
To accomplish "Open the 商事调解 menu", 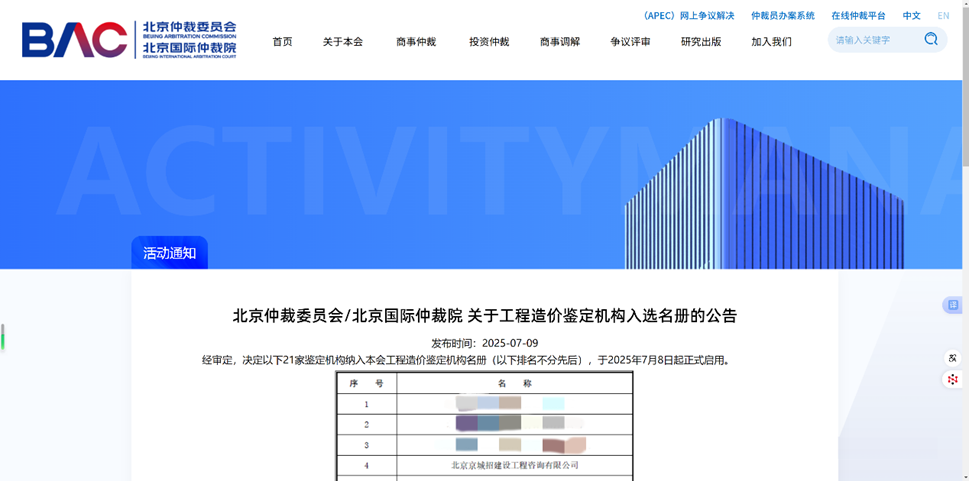I will pyautogui.click(x=560, y=42).
